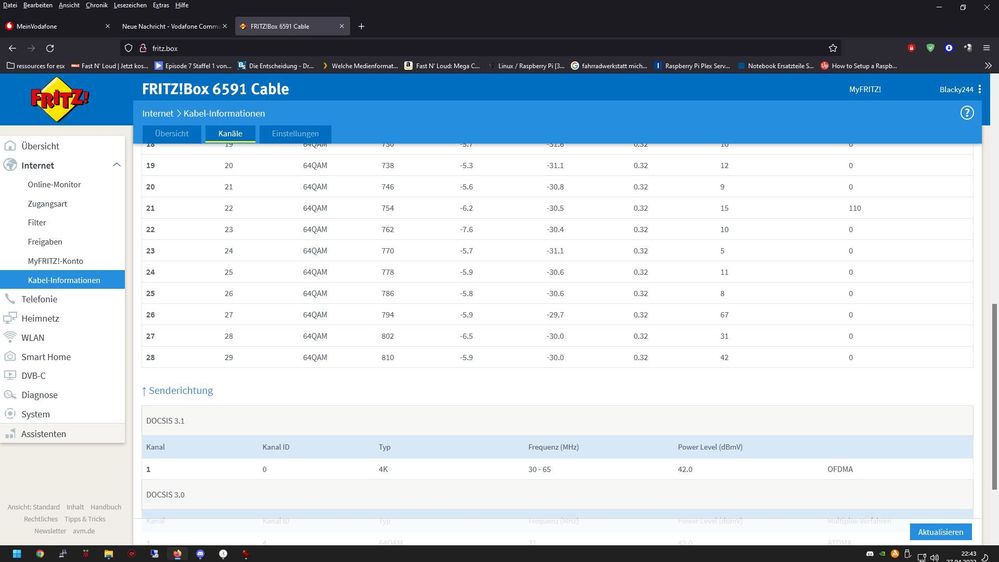Show more bookmarks with the chevron
999x562 pixels.
pos(988,66)
